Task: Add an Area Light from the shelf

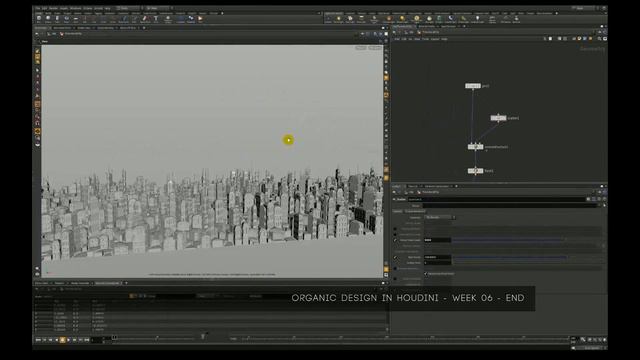Action: point(361,19)
